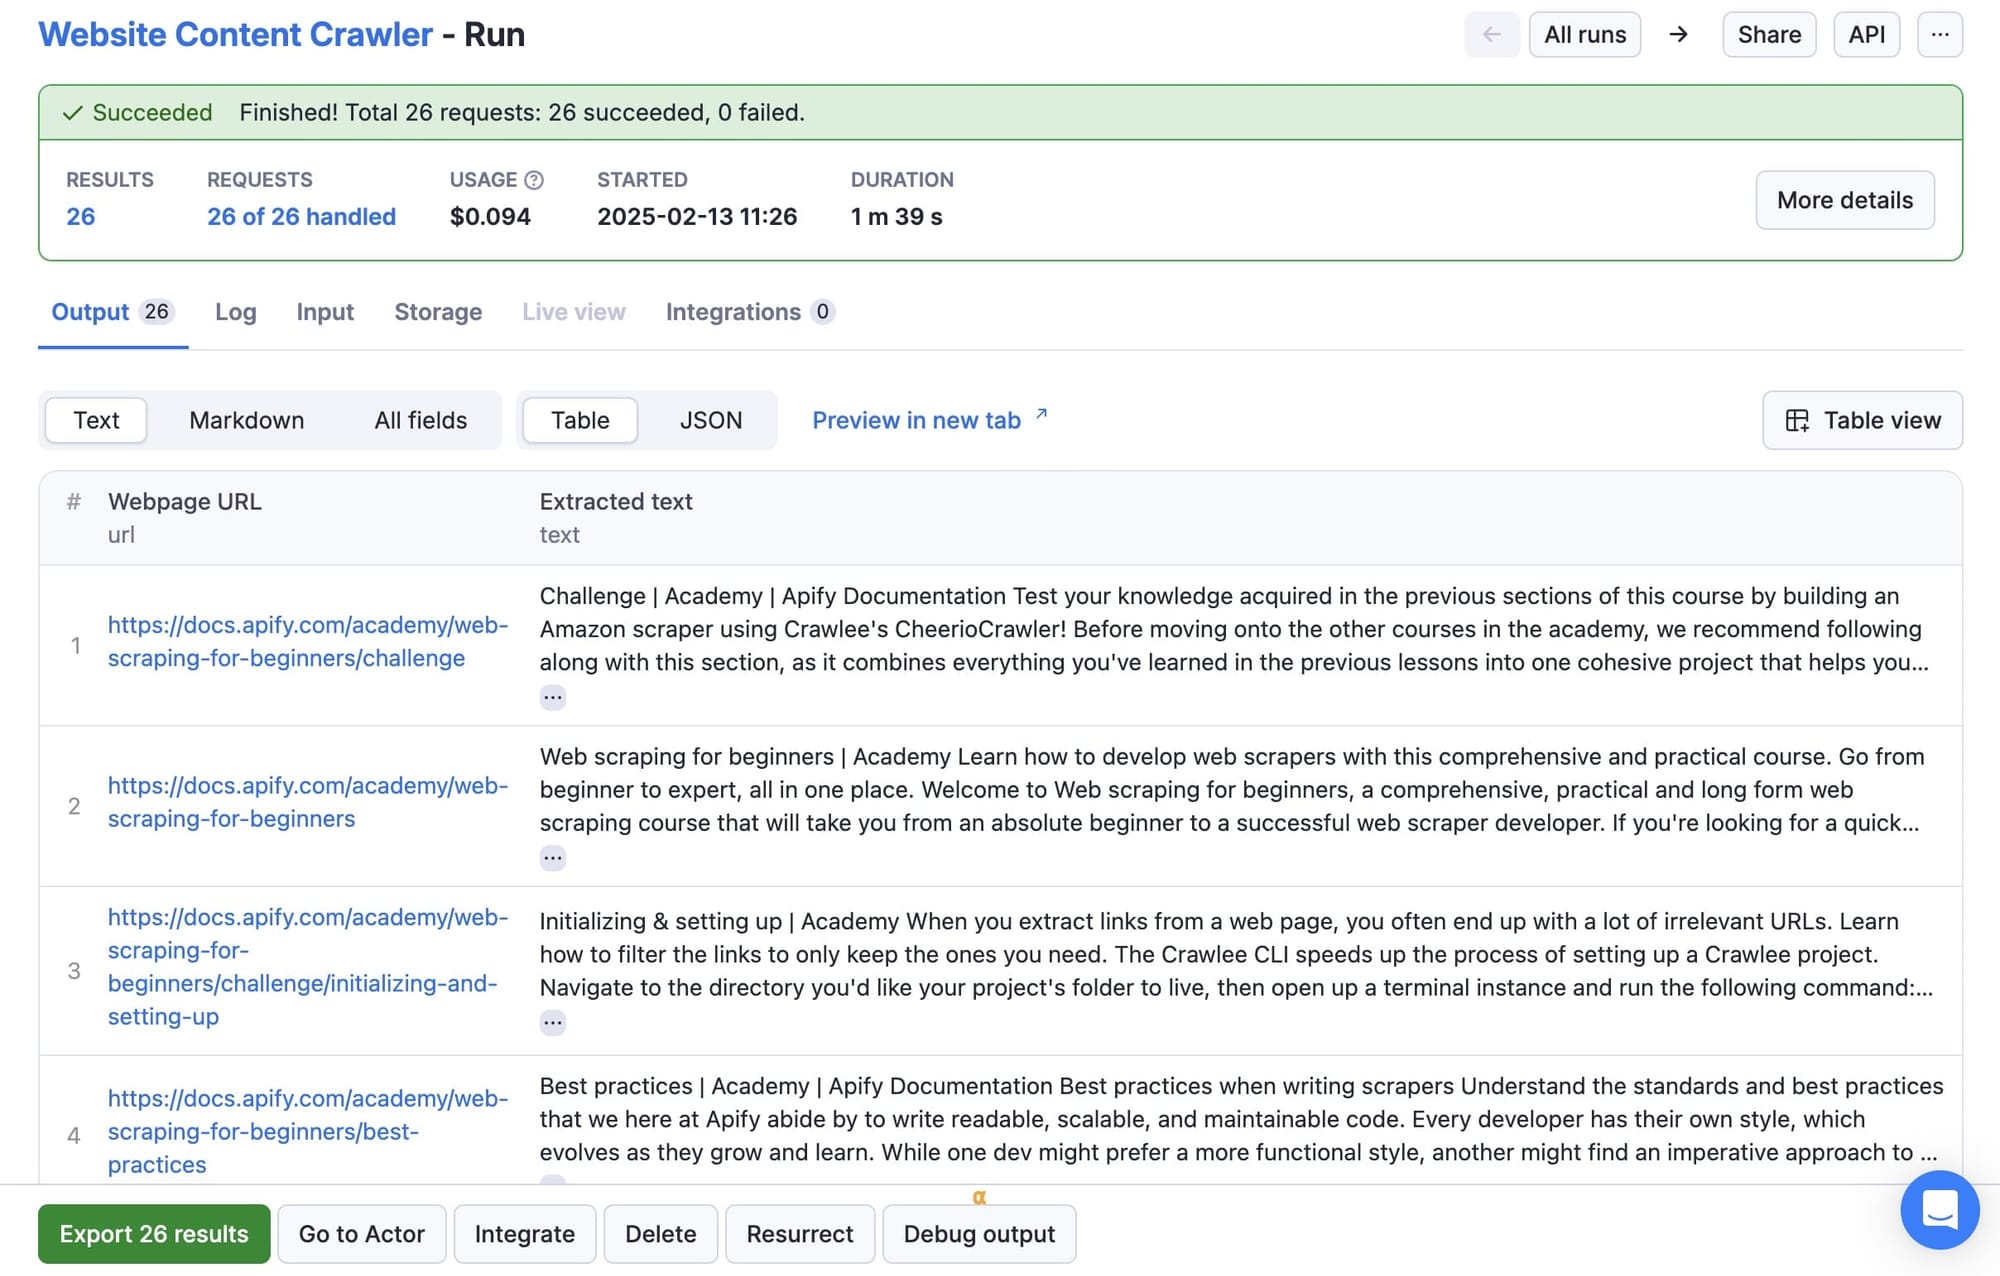Viewport: 2000px width, 1276px height.
Task: Click the More details icon
Action: tap(1844, 198)
